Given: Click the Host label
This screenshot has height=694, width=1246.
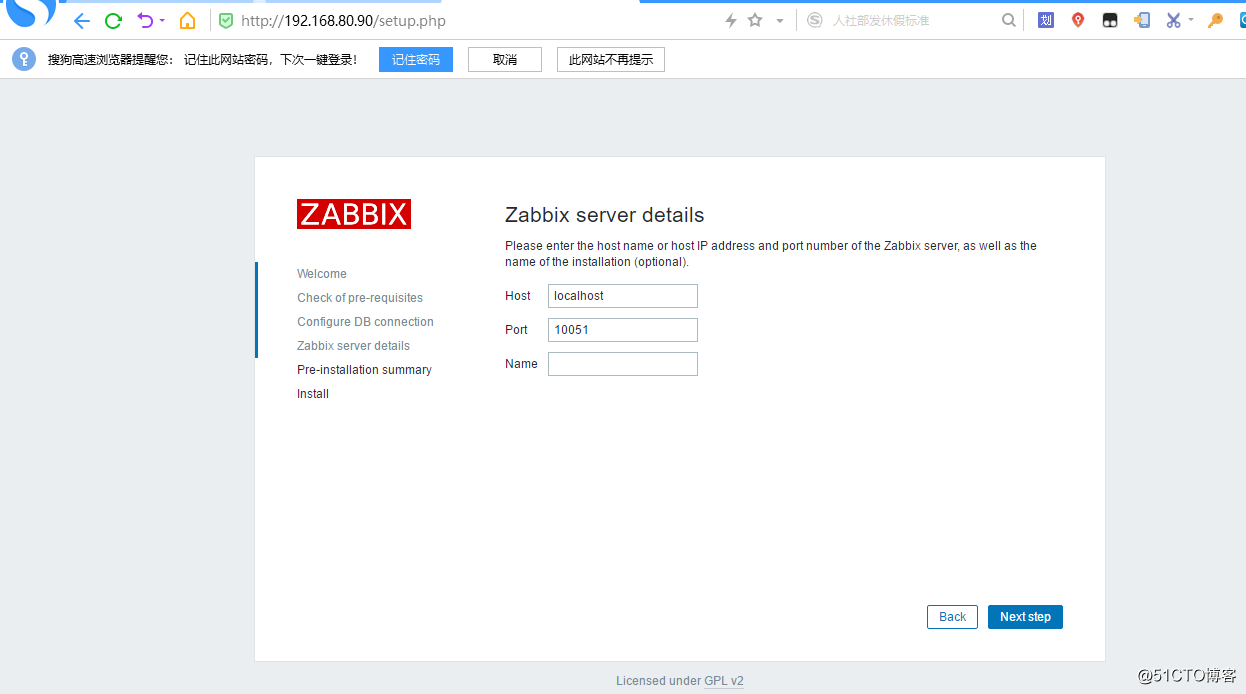Looking at the screenshot, I should 518,296.
